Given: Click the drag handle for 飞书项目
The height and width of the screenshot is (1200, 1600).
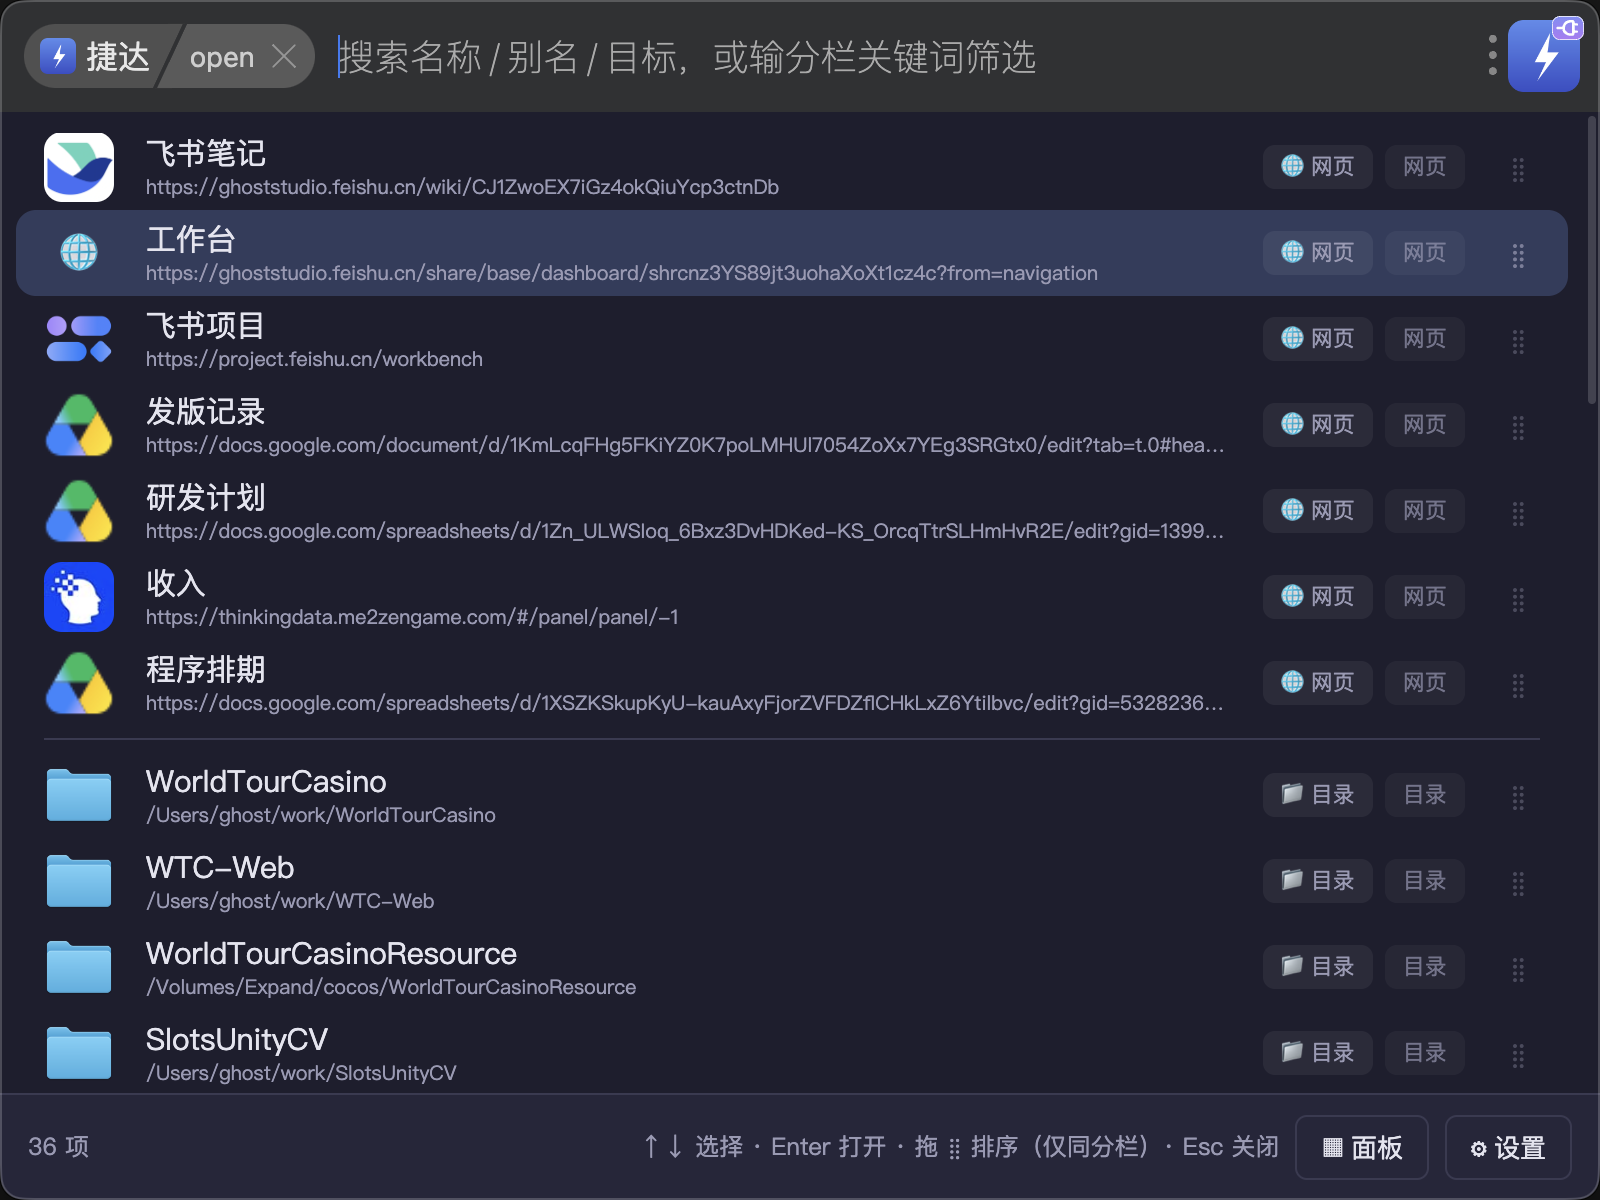Looking at the screenshot, I should 1518,341.
